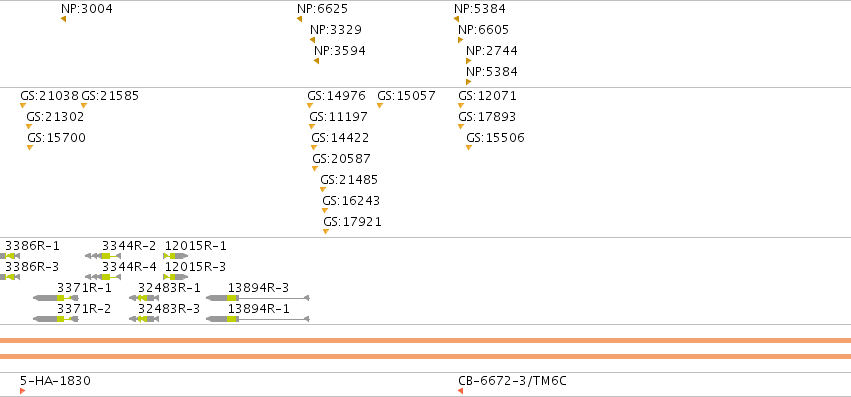851x397 pixels.
Task: Select the 3386R-3 transcript glyph
Action: coord(10,277)
